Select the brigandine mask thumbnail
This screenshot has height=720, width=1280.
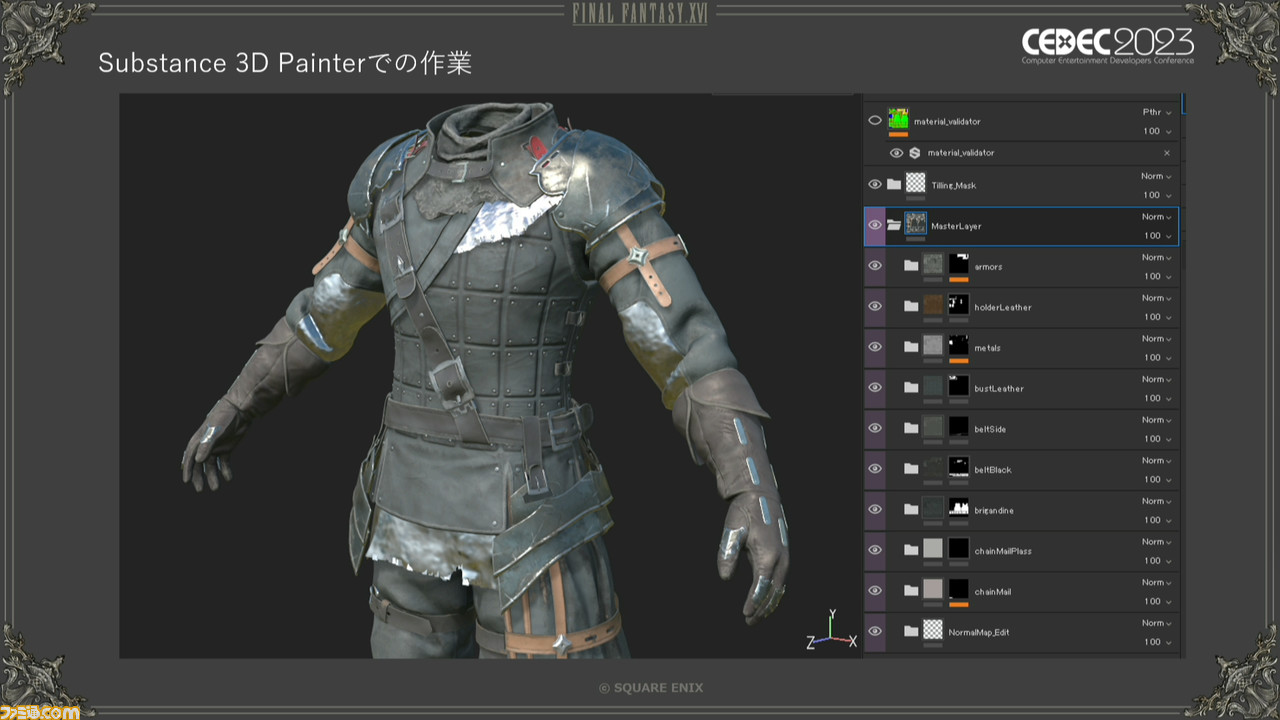coord(959,508)
